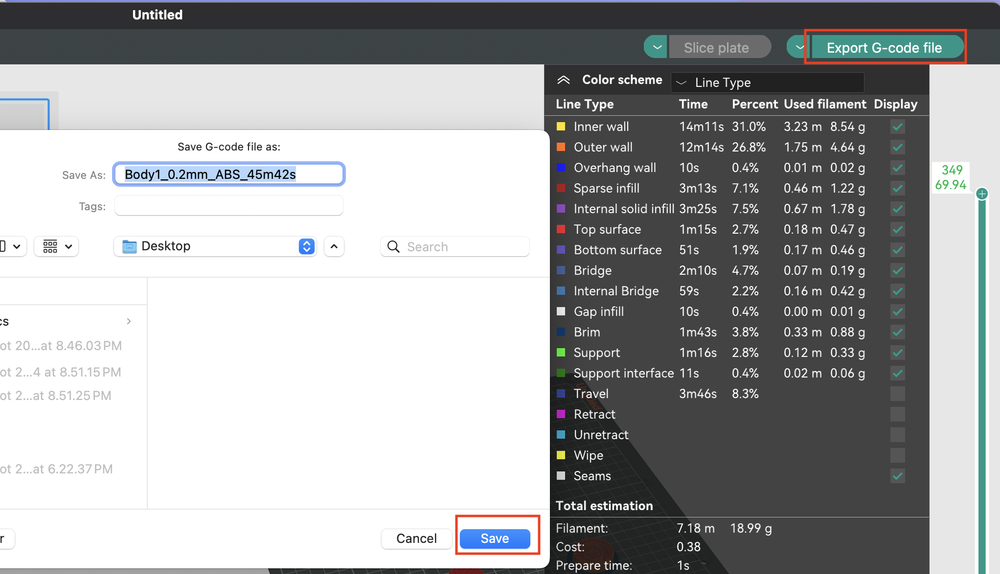The image size is (1000, 574).
Task: Click the Slice plate button
Action: [719, 47]
